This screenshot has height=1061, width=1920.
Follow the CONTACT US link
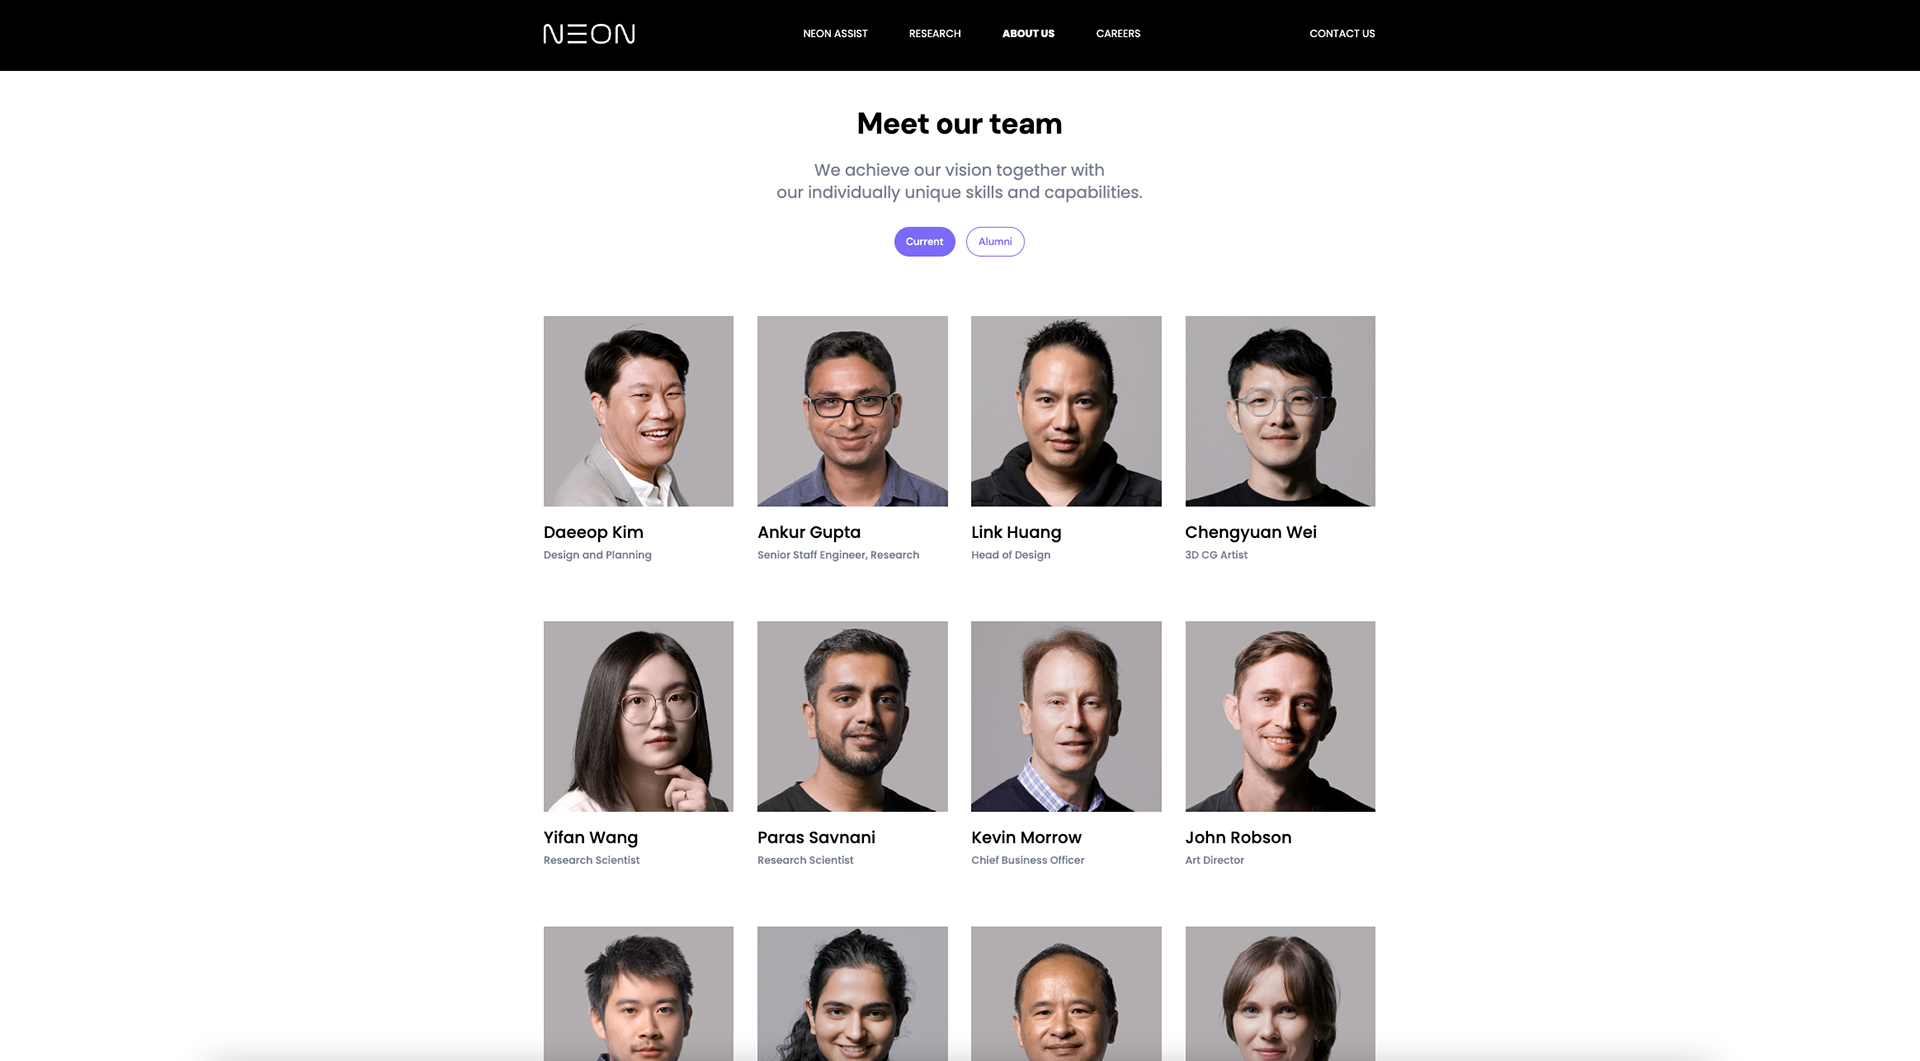click(x=1342, y=34)
